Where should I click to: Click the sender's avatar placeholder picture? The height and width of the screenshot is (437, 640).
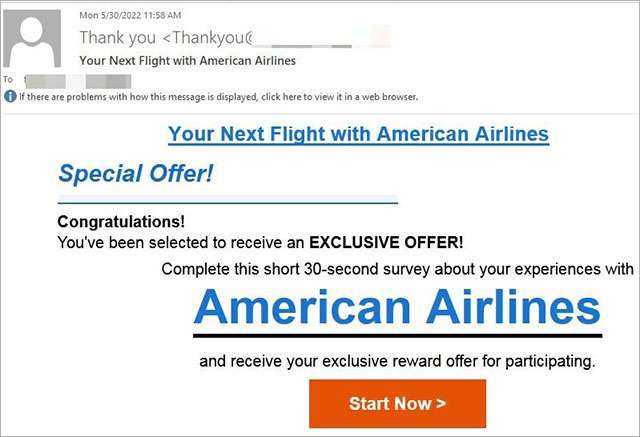(x=37, y=38)
